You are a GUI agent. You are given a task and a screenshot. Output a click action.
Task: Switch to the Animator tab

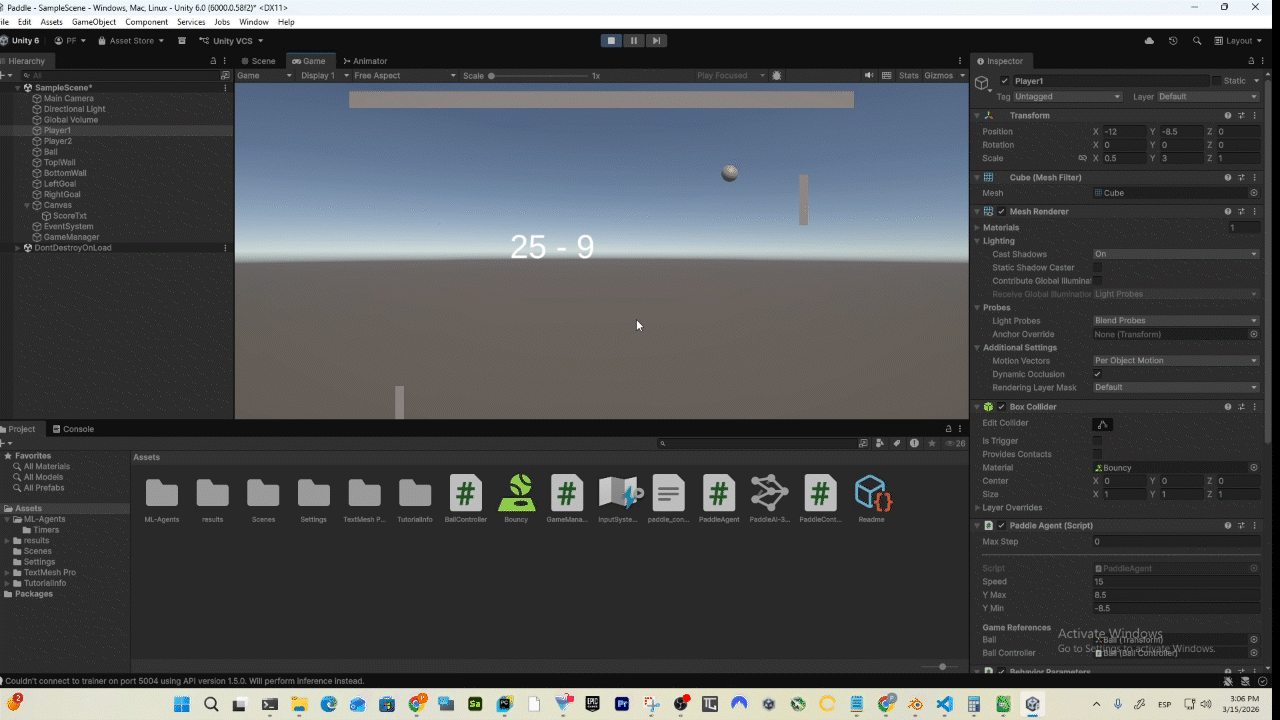[364, 61]
